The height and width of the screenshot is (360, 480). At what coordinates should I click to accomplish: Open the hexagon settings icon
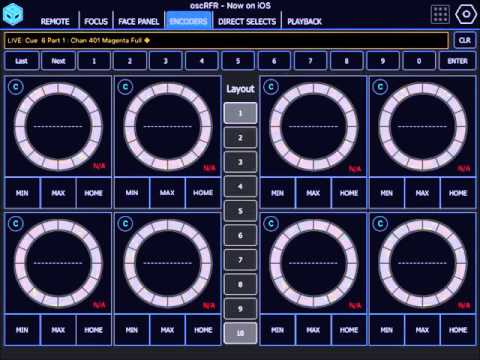[466, 14]
